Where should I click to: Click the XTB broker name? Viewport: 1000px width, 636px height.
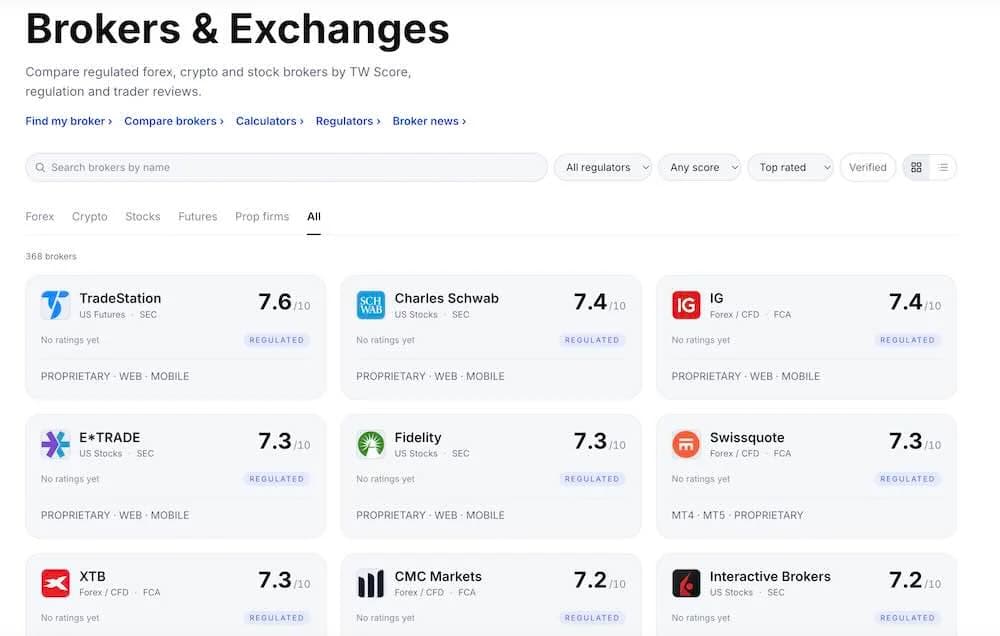[x=92, y=576]
